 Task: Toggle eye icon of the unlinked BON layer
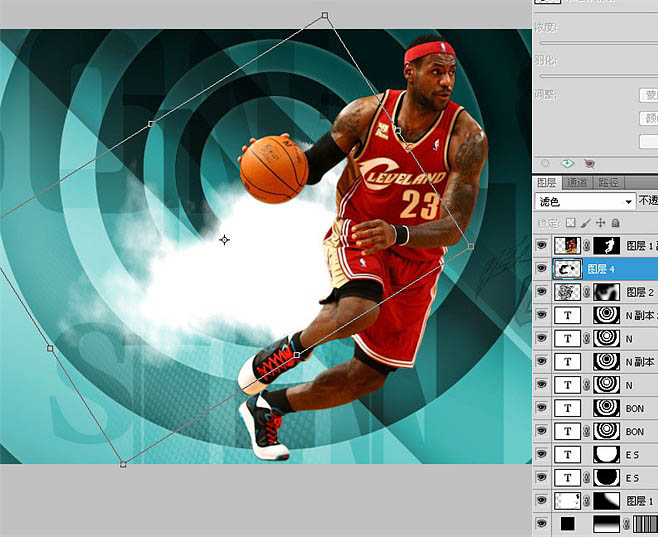tap(542, 408)
